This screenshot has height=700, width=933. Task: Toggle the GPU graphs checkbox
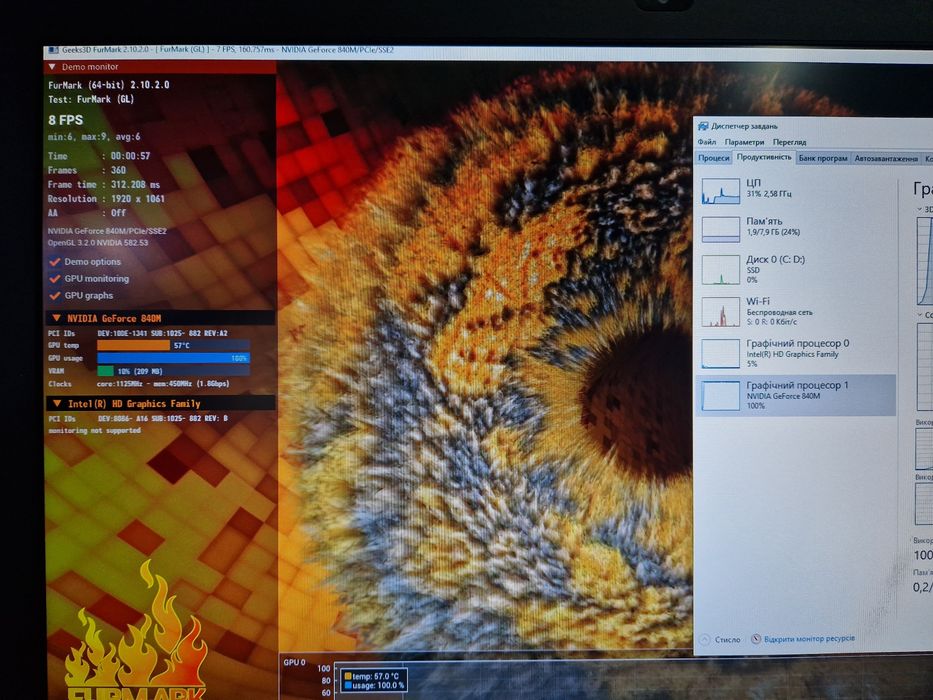55,295
